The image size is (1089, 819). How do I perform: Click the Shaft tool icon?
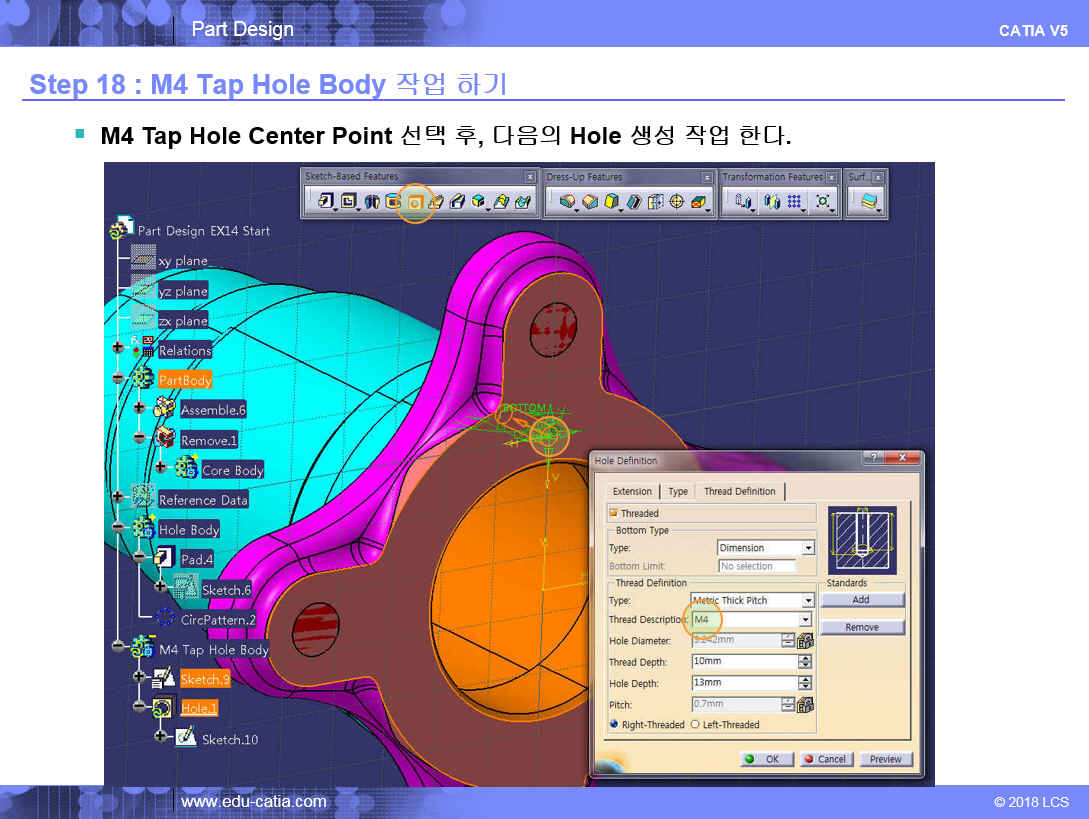[x=370, y=202]
